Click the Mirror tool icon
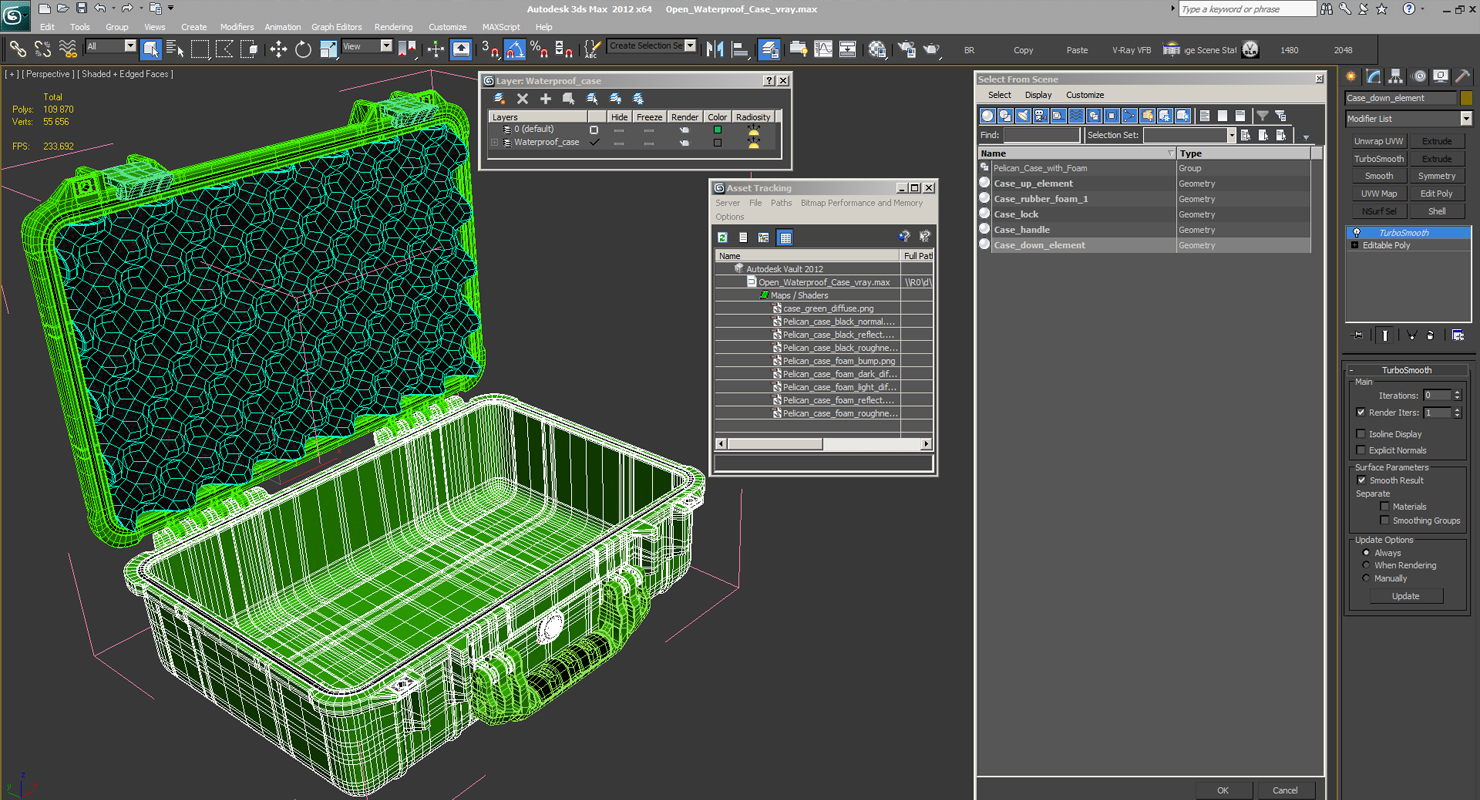 pyautogui.click(x=715, y=49)
